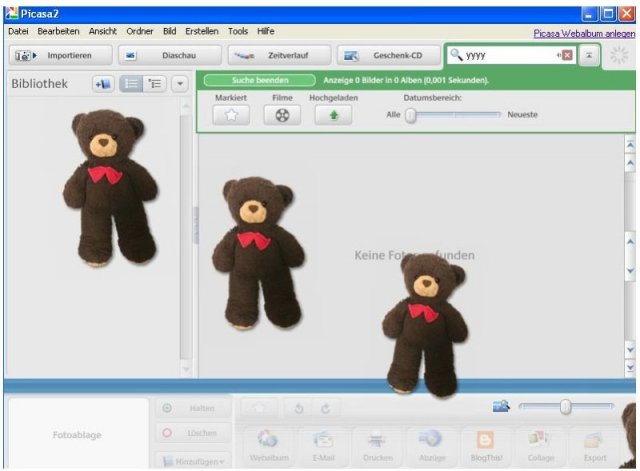The width and height of the screenshot is (640, 471).
Task: Click the Picasa Webalbum anlegen link
Action: (x=584, y=33)
